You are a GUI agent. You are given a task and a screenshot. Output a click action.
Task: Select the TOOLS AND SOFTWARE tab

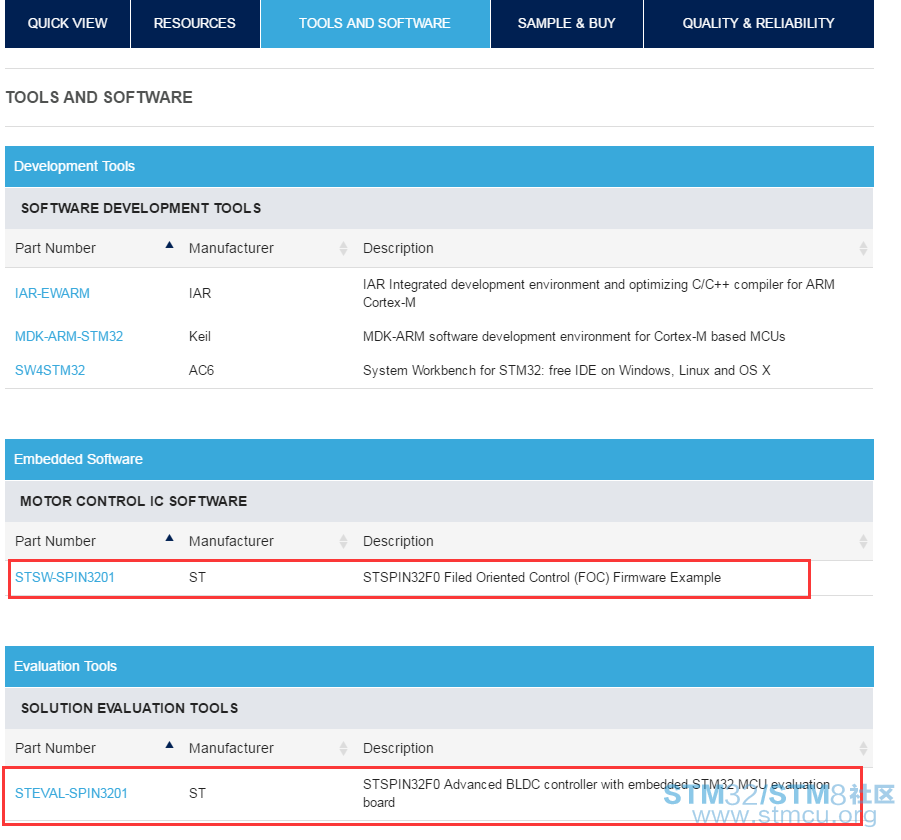pyautogui.click(x=375, y=24)
